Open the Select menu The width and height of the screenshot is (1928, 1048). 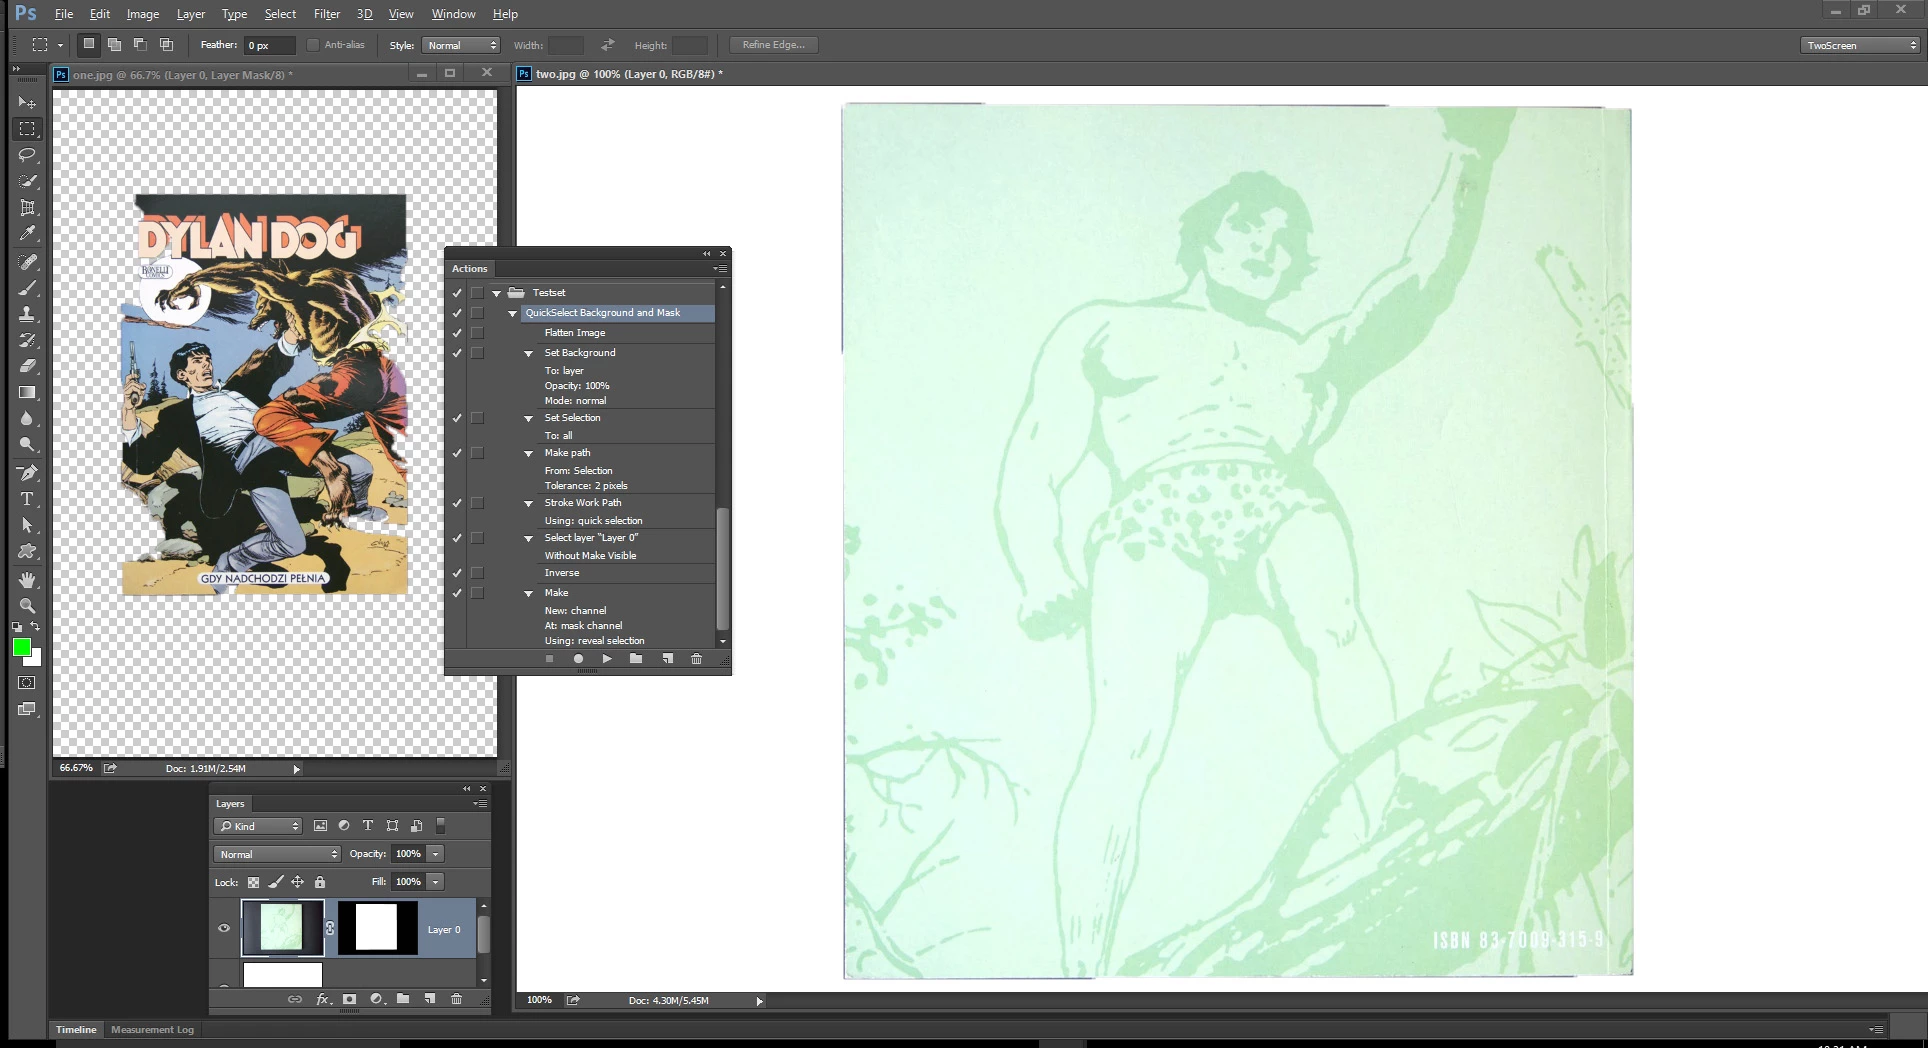280,14
